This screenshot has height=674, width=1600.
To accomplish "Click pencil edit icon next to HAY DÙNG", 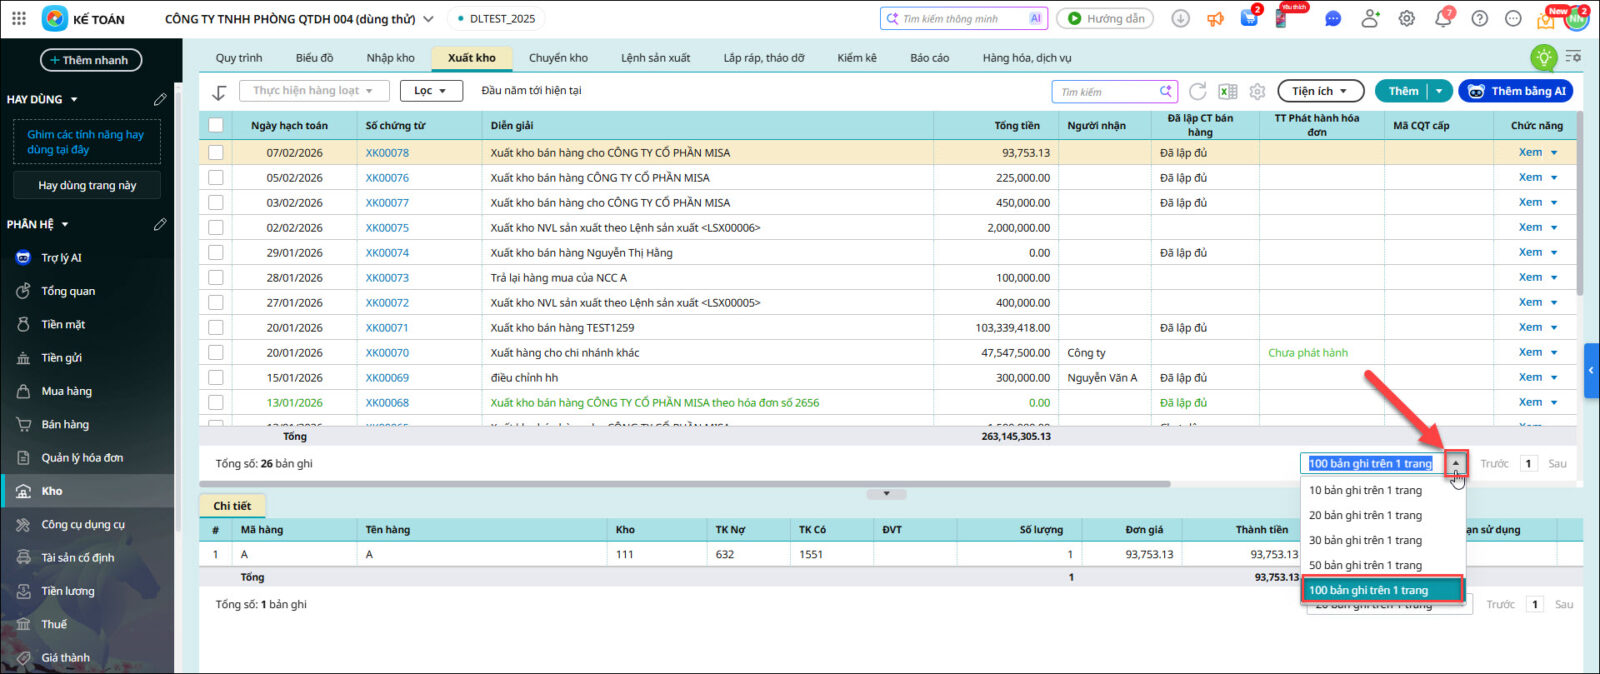I will click(160, 99).
